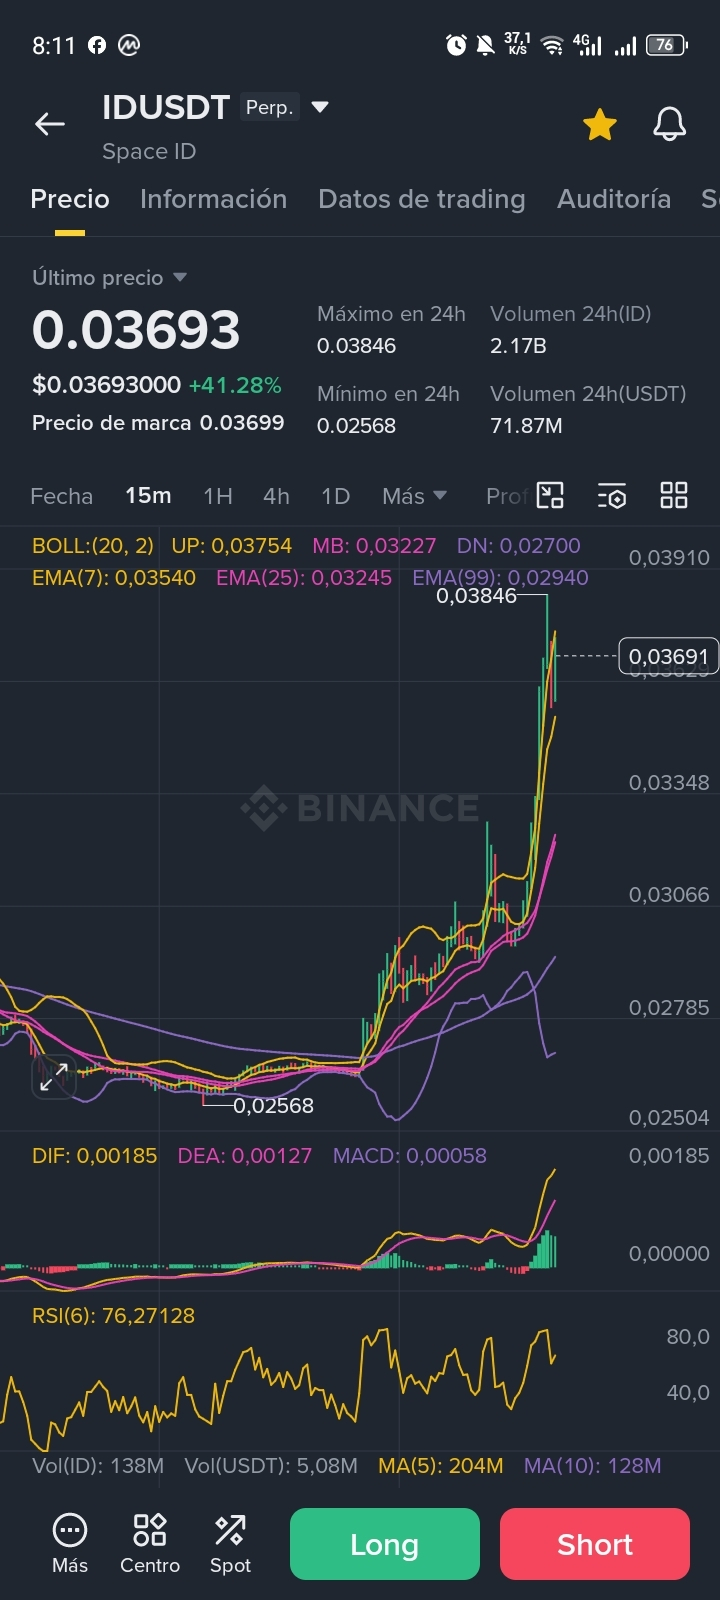Open the Auditoría tab
The image size is (720, 1600).
pyautogui.click(x=614, y=199)
